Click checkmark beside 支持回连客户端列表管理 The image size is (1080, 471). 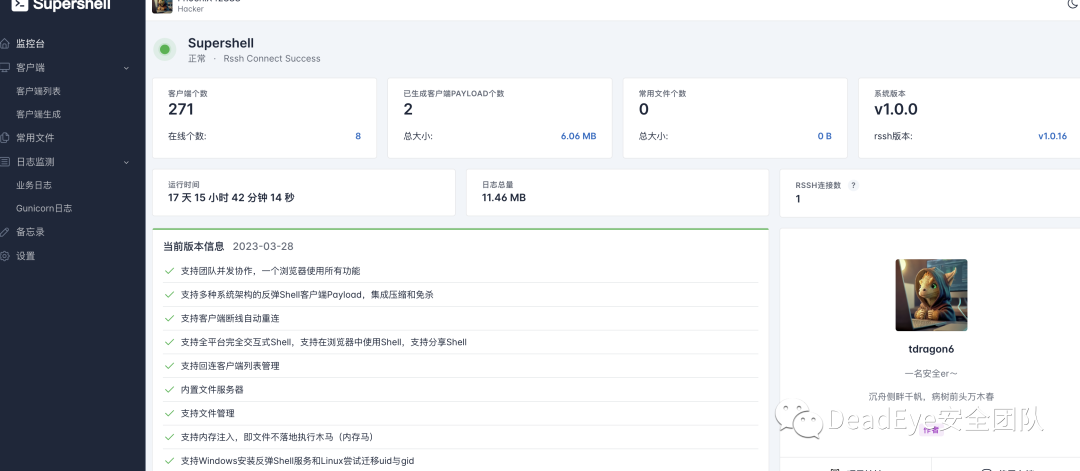169,366
